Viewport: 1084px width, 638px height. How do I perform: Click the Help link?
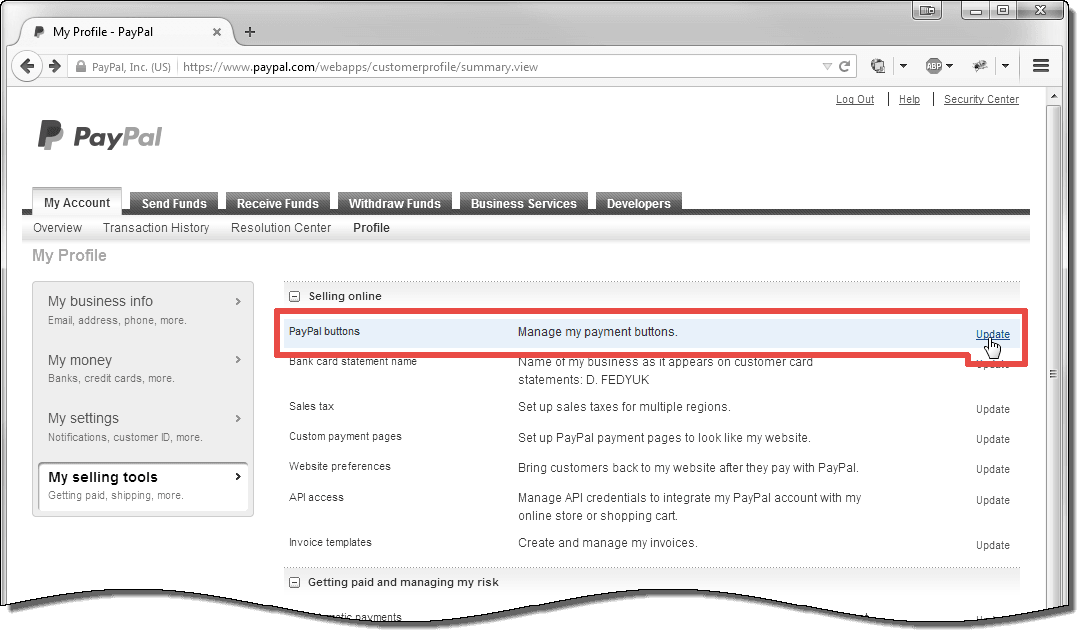click(910, 100)
